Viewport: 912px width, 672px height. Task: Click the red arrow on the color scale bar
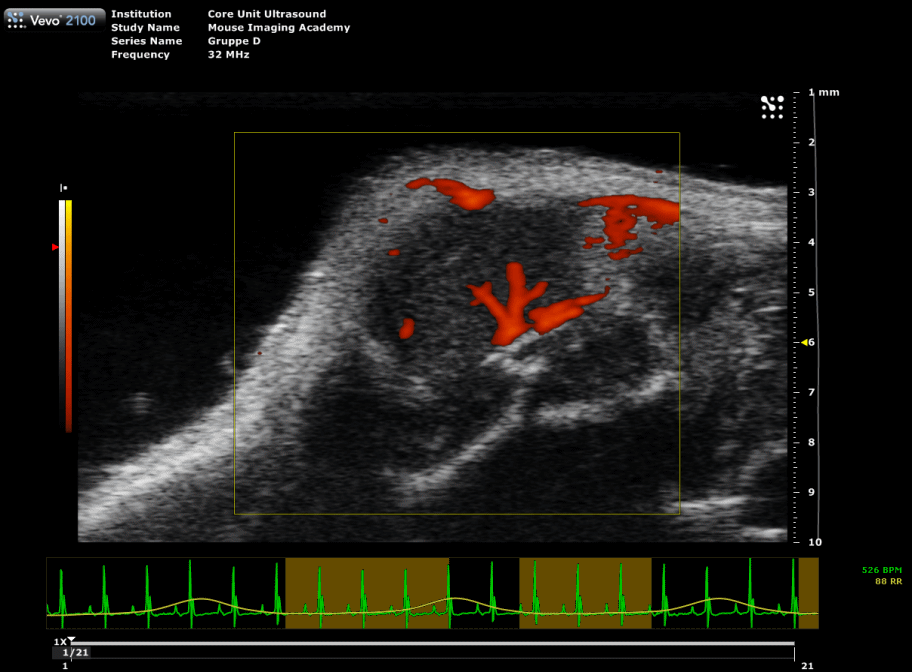point(55,247)
